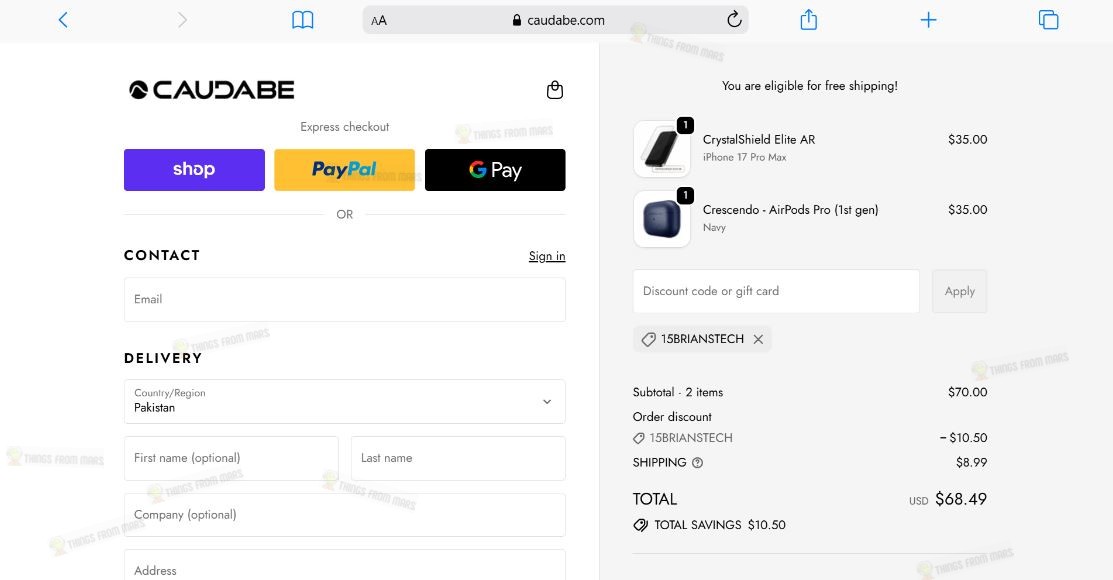The image size is (1113, 580).
Task: Open the Country/Region dropdown showing Pakistan
Action: pyautogui.click(x=345, y=402)
